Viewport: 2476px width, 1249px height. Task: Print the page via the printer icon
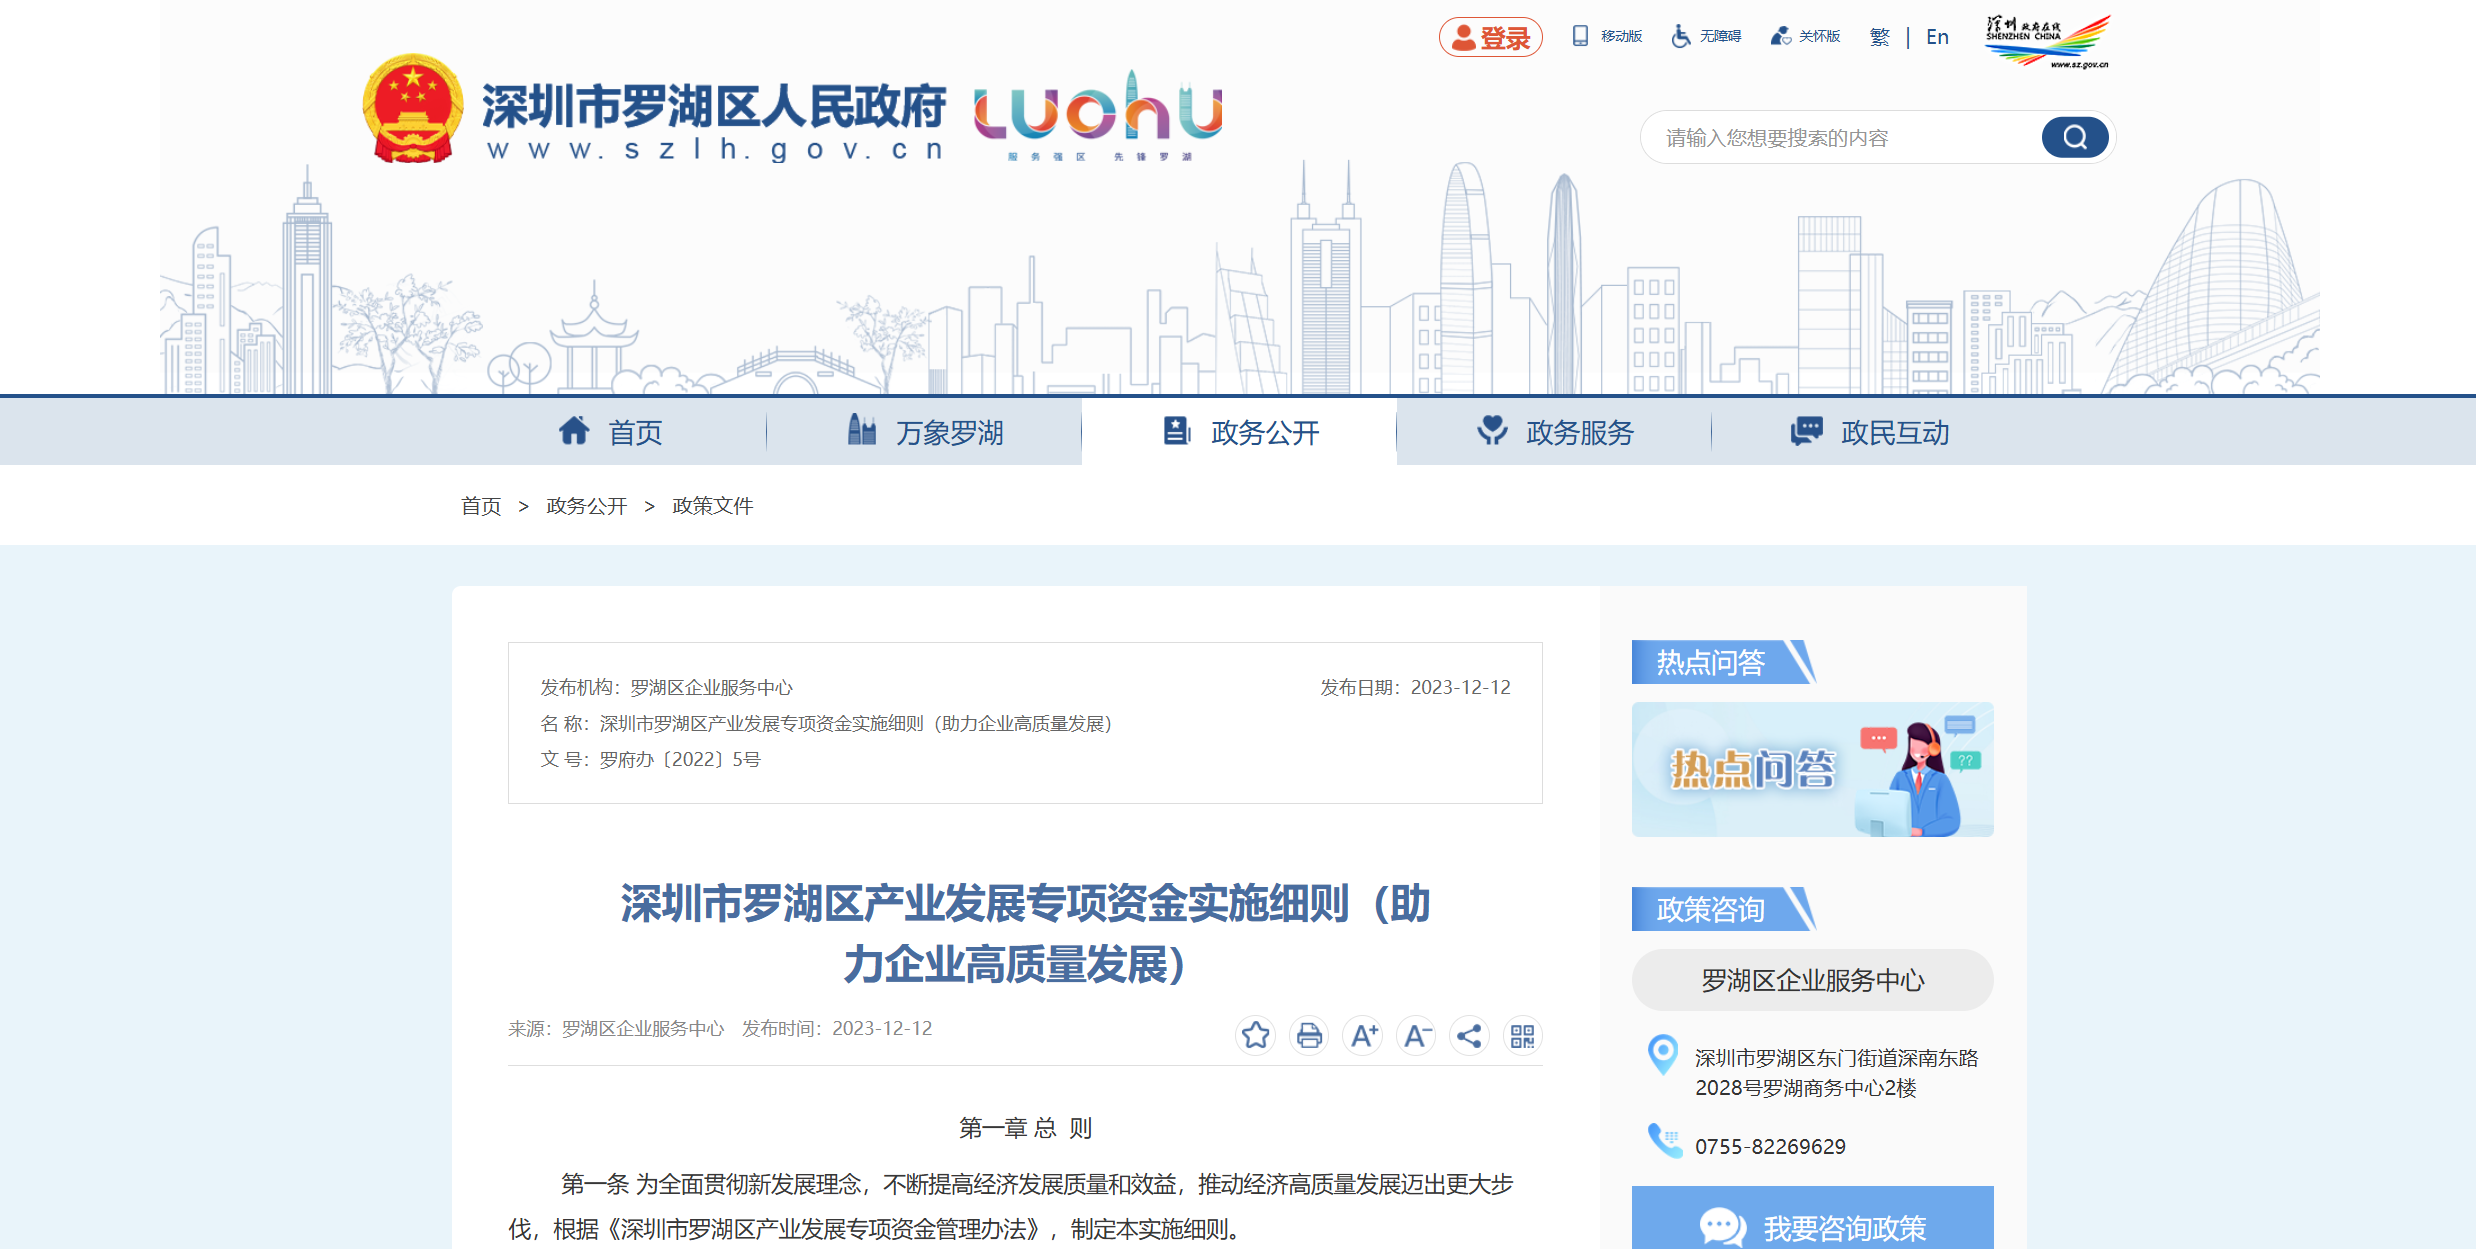point(1309,1036)
